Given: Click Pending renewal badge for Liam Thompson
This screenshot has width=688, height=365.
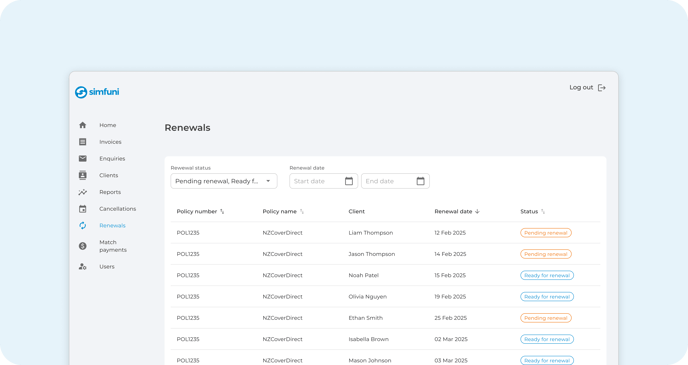Looking at the screenshot, I should [x=546, y=233].
